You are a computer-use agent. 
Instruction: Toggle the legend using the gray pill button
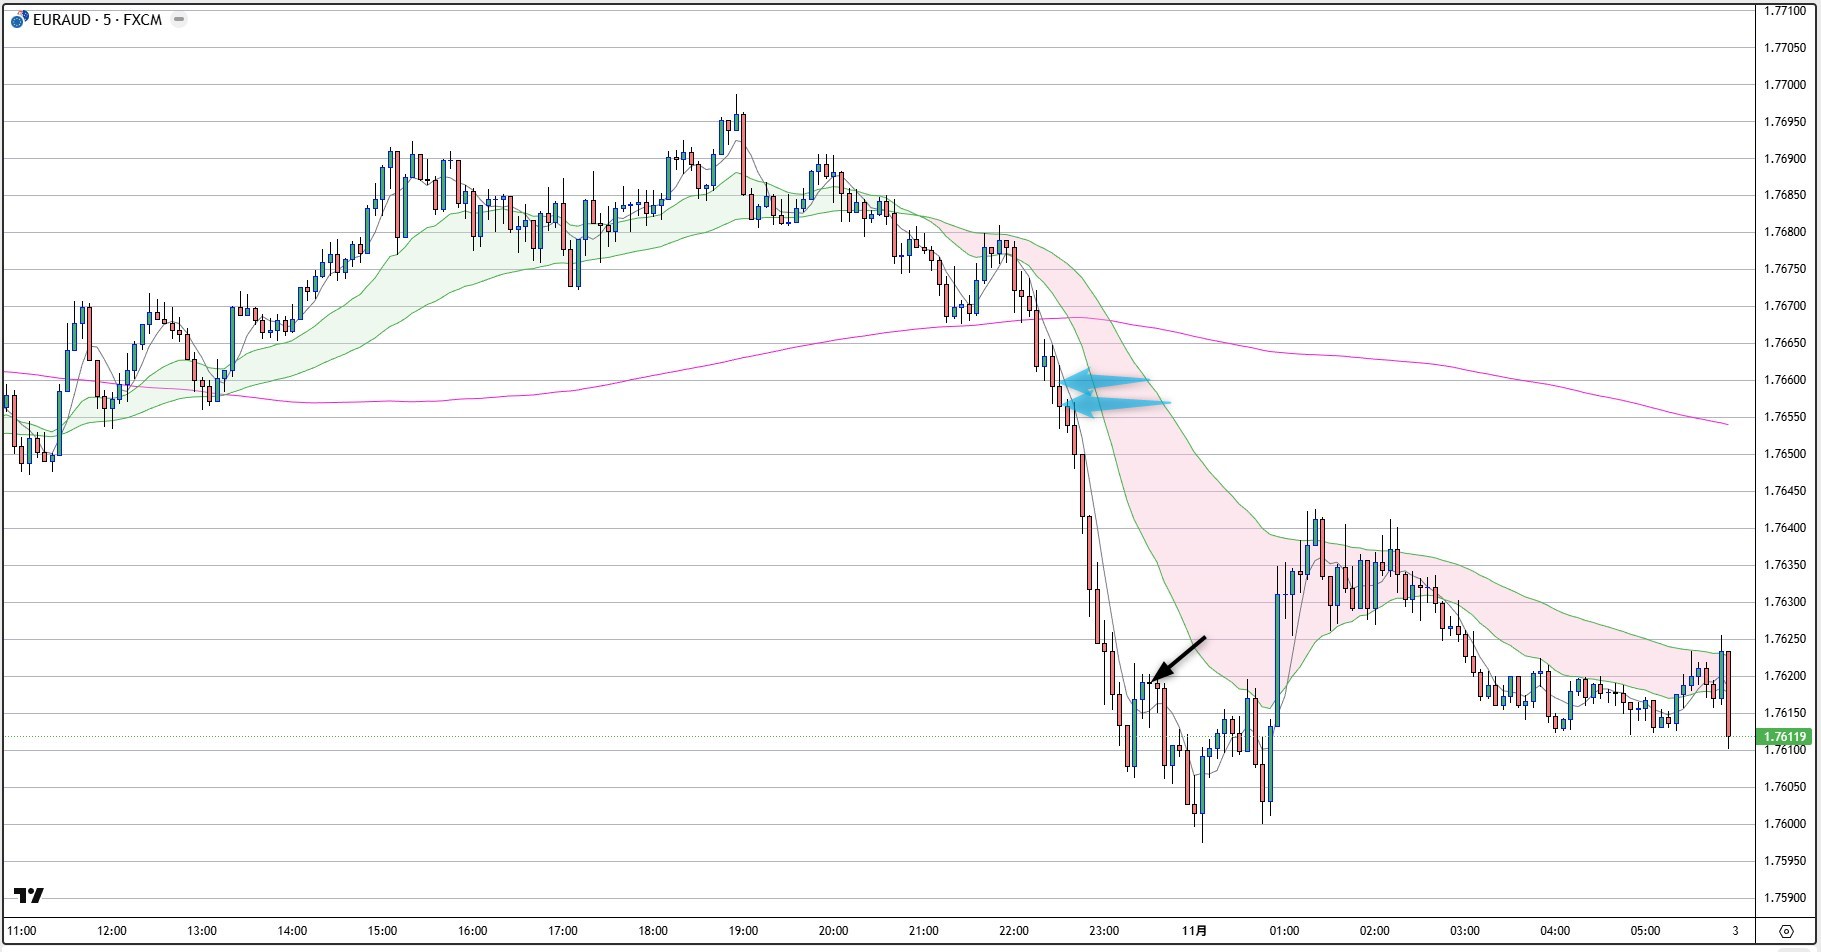[179, 20]
